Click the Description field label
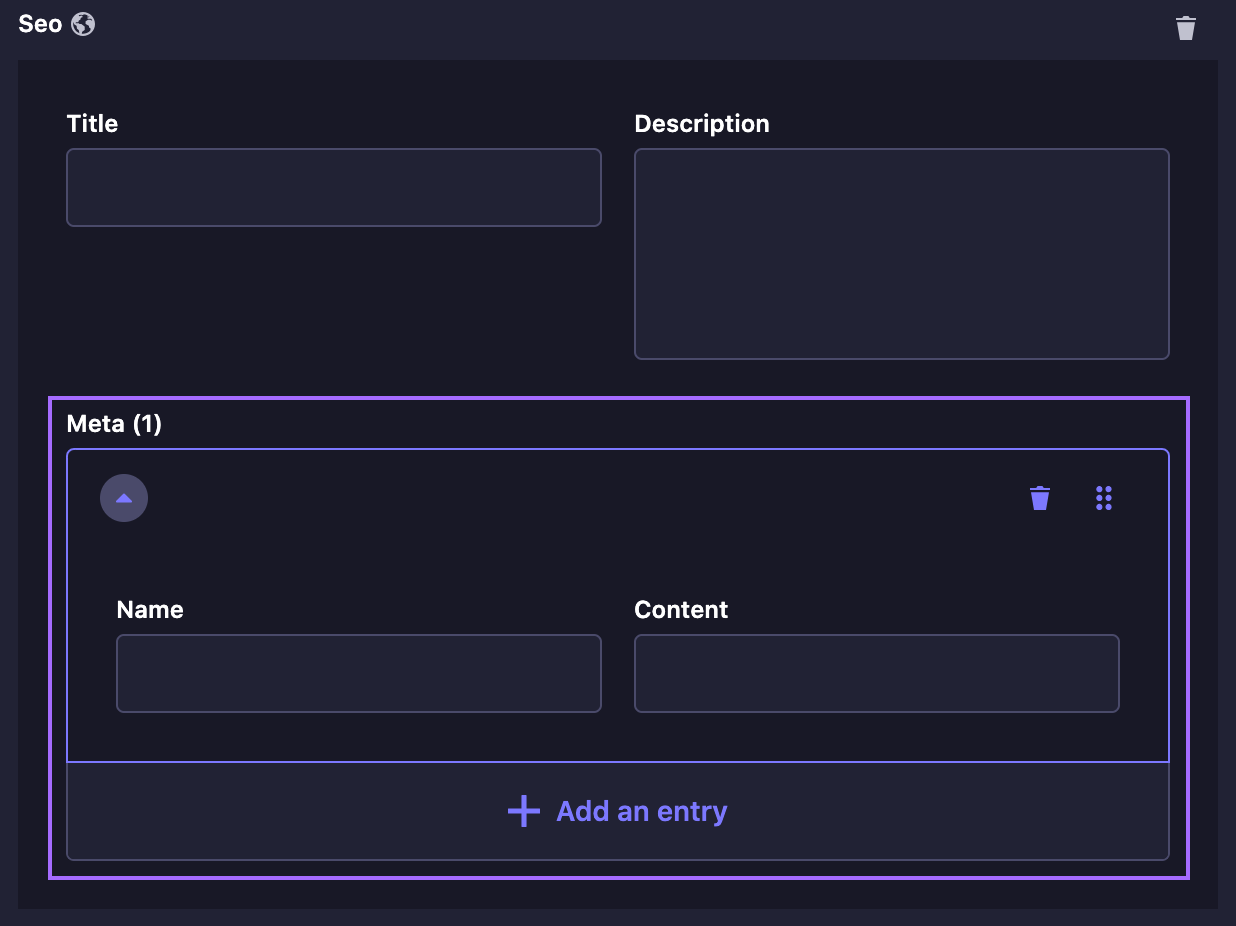 pos(701,124)
